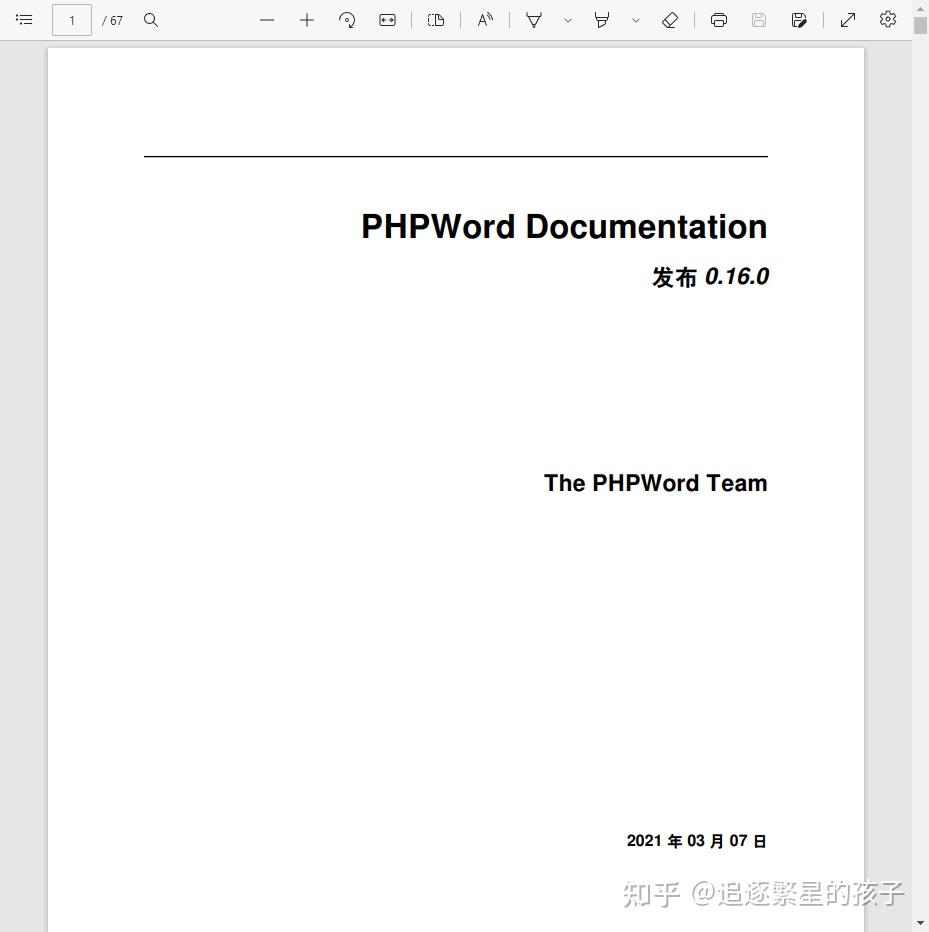
Task: Click the version text 发布 0.16.0
Action: pos(710,277)
